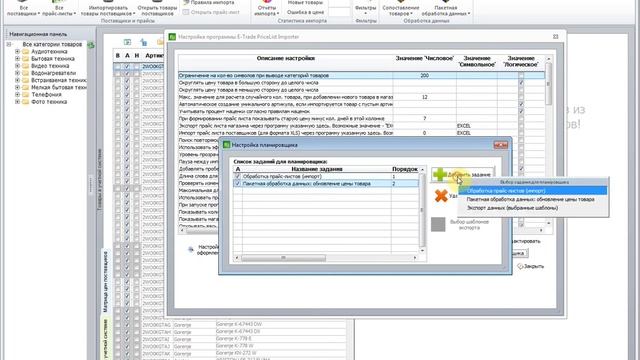Click the 'Закрыть' button in the settings window

coord(531,266)
